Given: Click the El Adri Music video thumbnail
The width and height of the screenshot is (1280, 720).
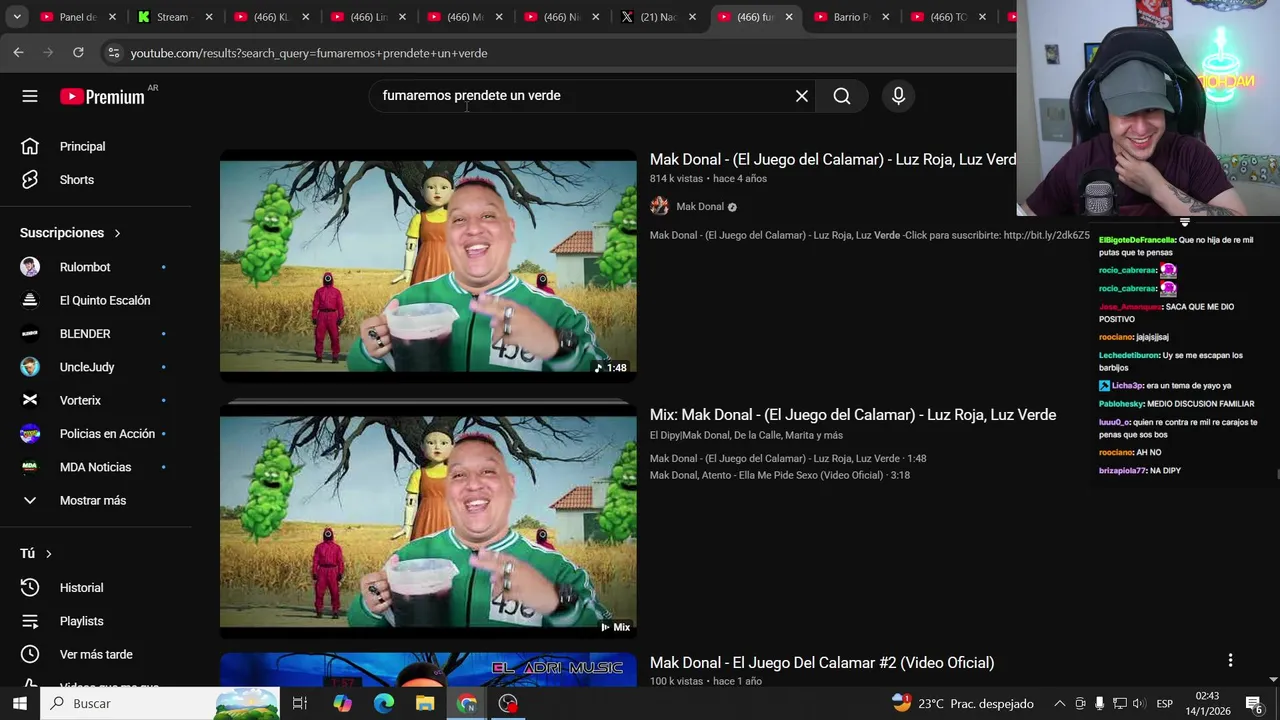Looking at the screenshot, I should pos(428,670).
